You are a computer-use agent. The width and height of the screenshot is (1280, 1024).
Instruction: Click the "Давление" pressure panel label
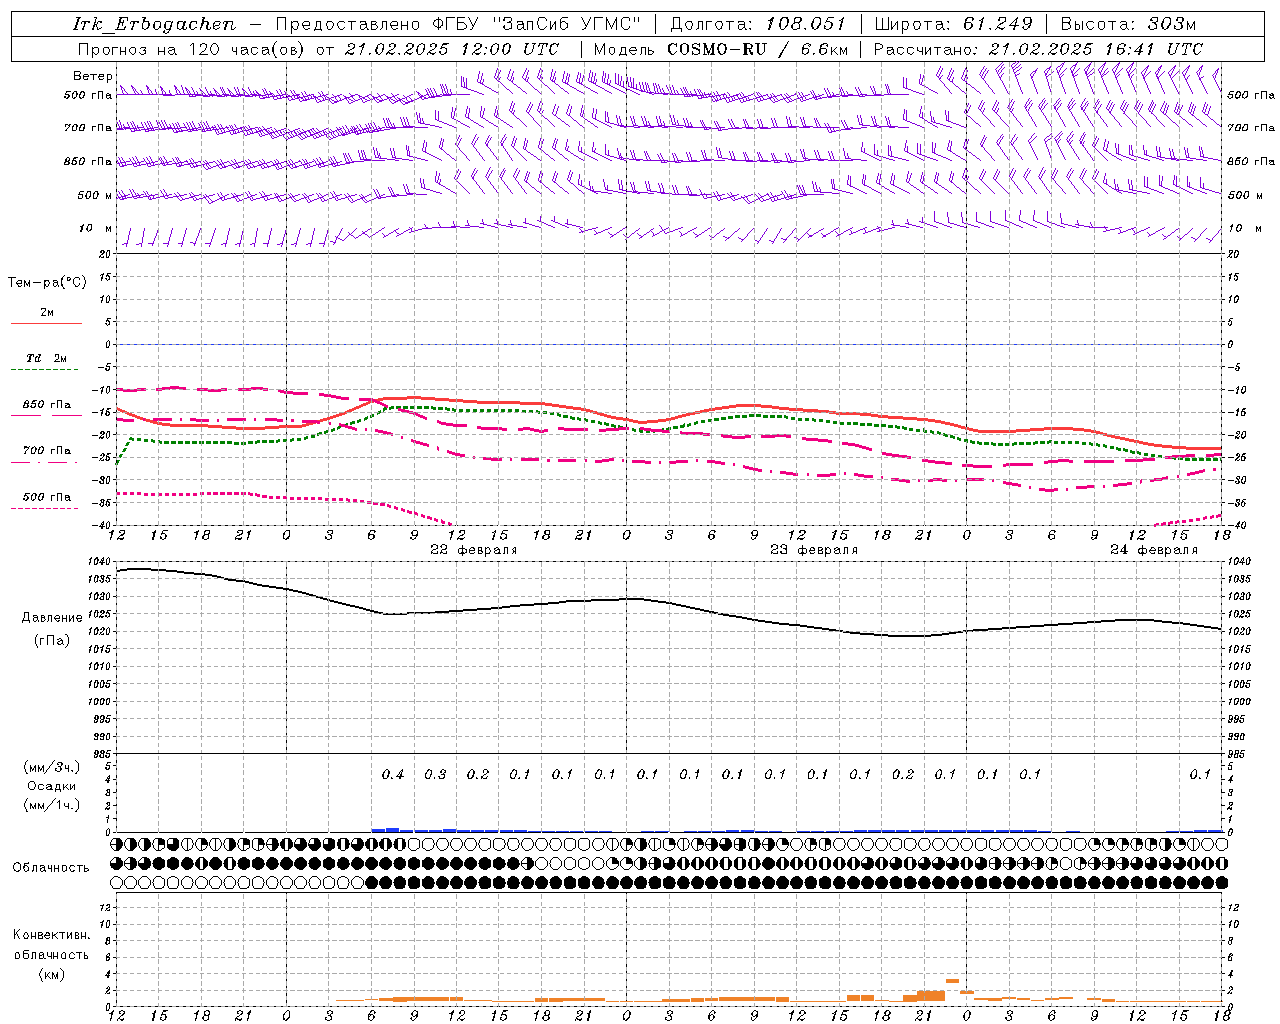51,618
